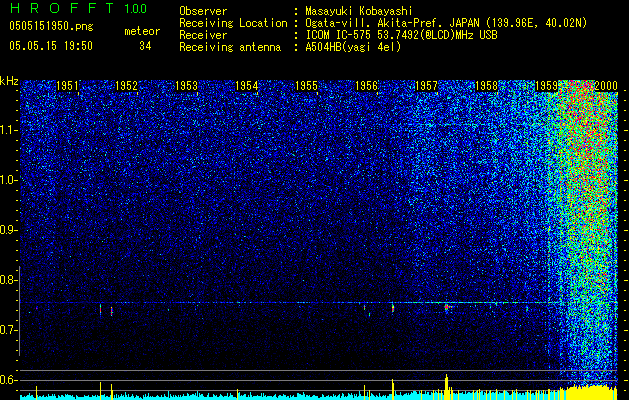Click the 1951 time axis label
The image size is (629, 400).
tap(67, 86)
